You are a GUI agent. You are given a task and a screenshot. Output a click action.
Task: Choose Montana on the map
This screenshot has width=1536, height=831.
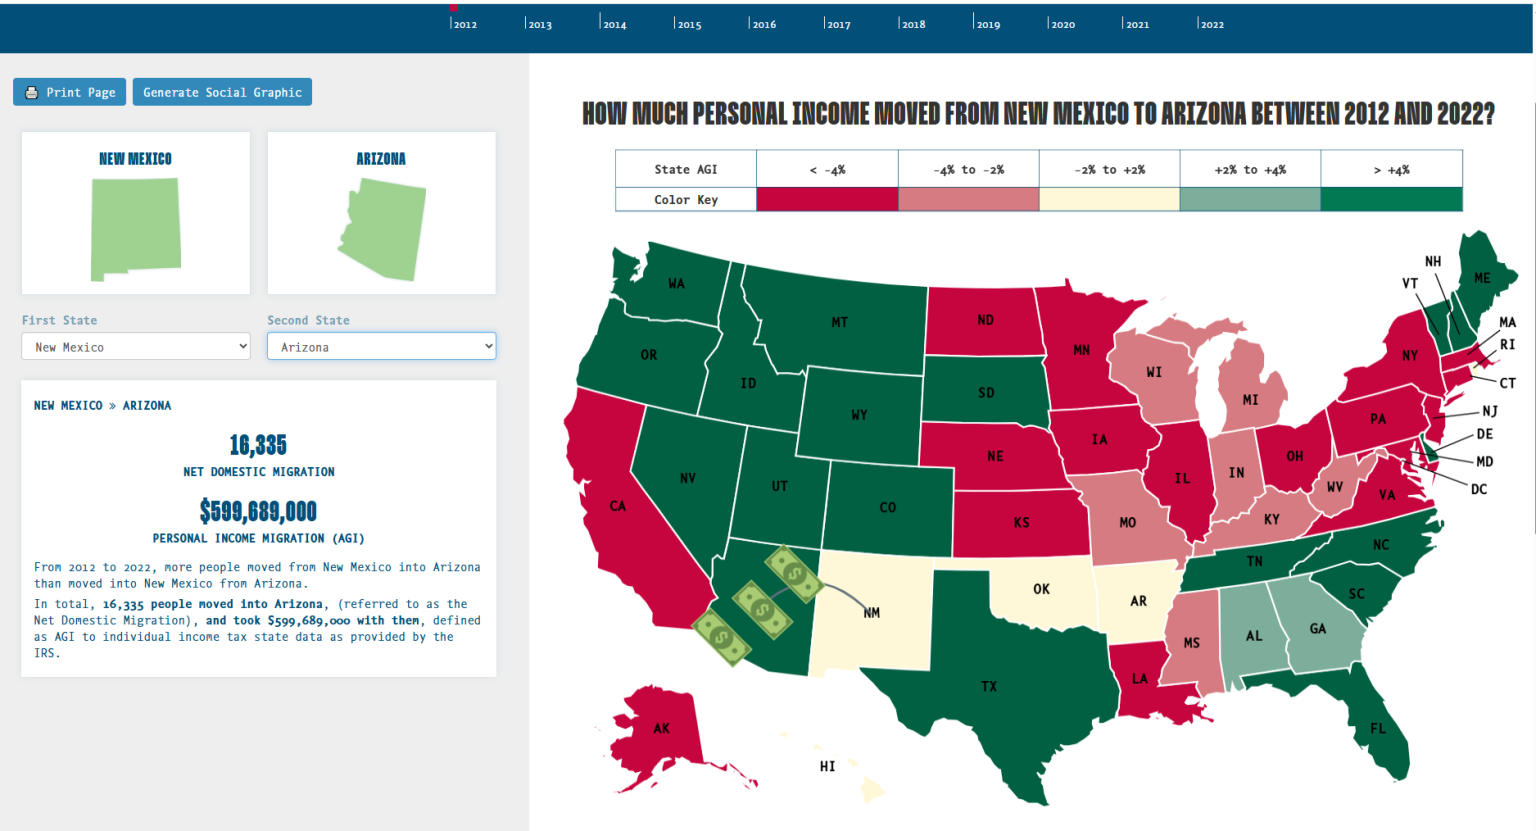point(840,320)
